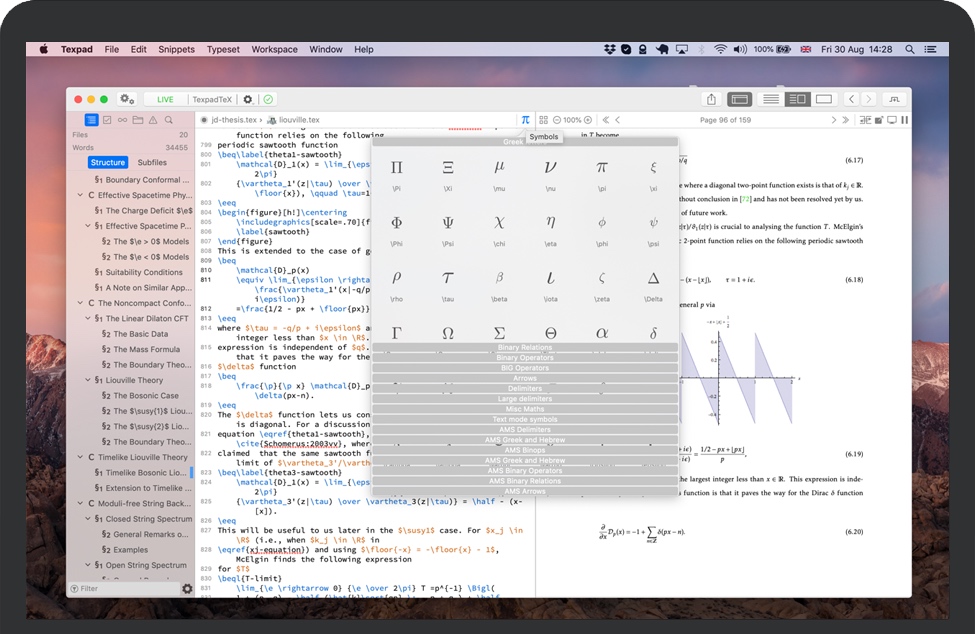This screenshot has height=634, width=975.
Task: Expand the AMS Arrows symbol group
Action: [x=524, y=491]
